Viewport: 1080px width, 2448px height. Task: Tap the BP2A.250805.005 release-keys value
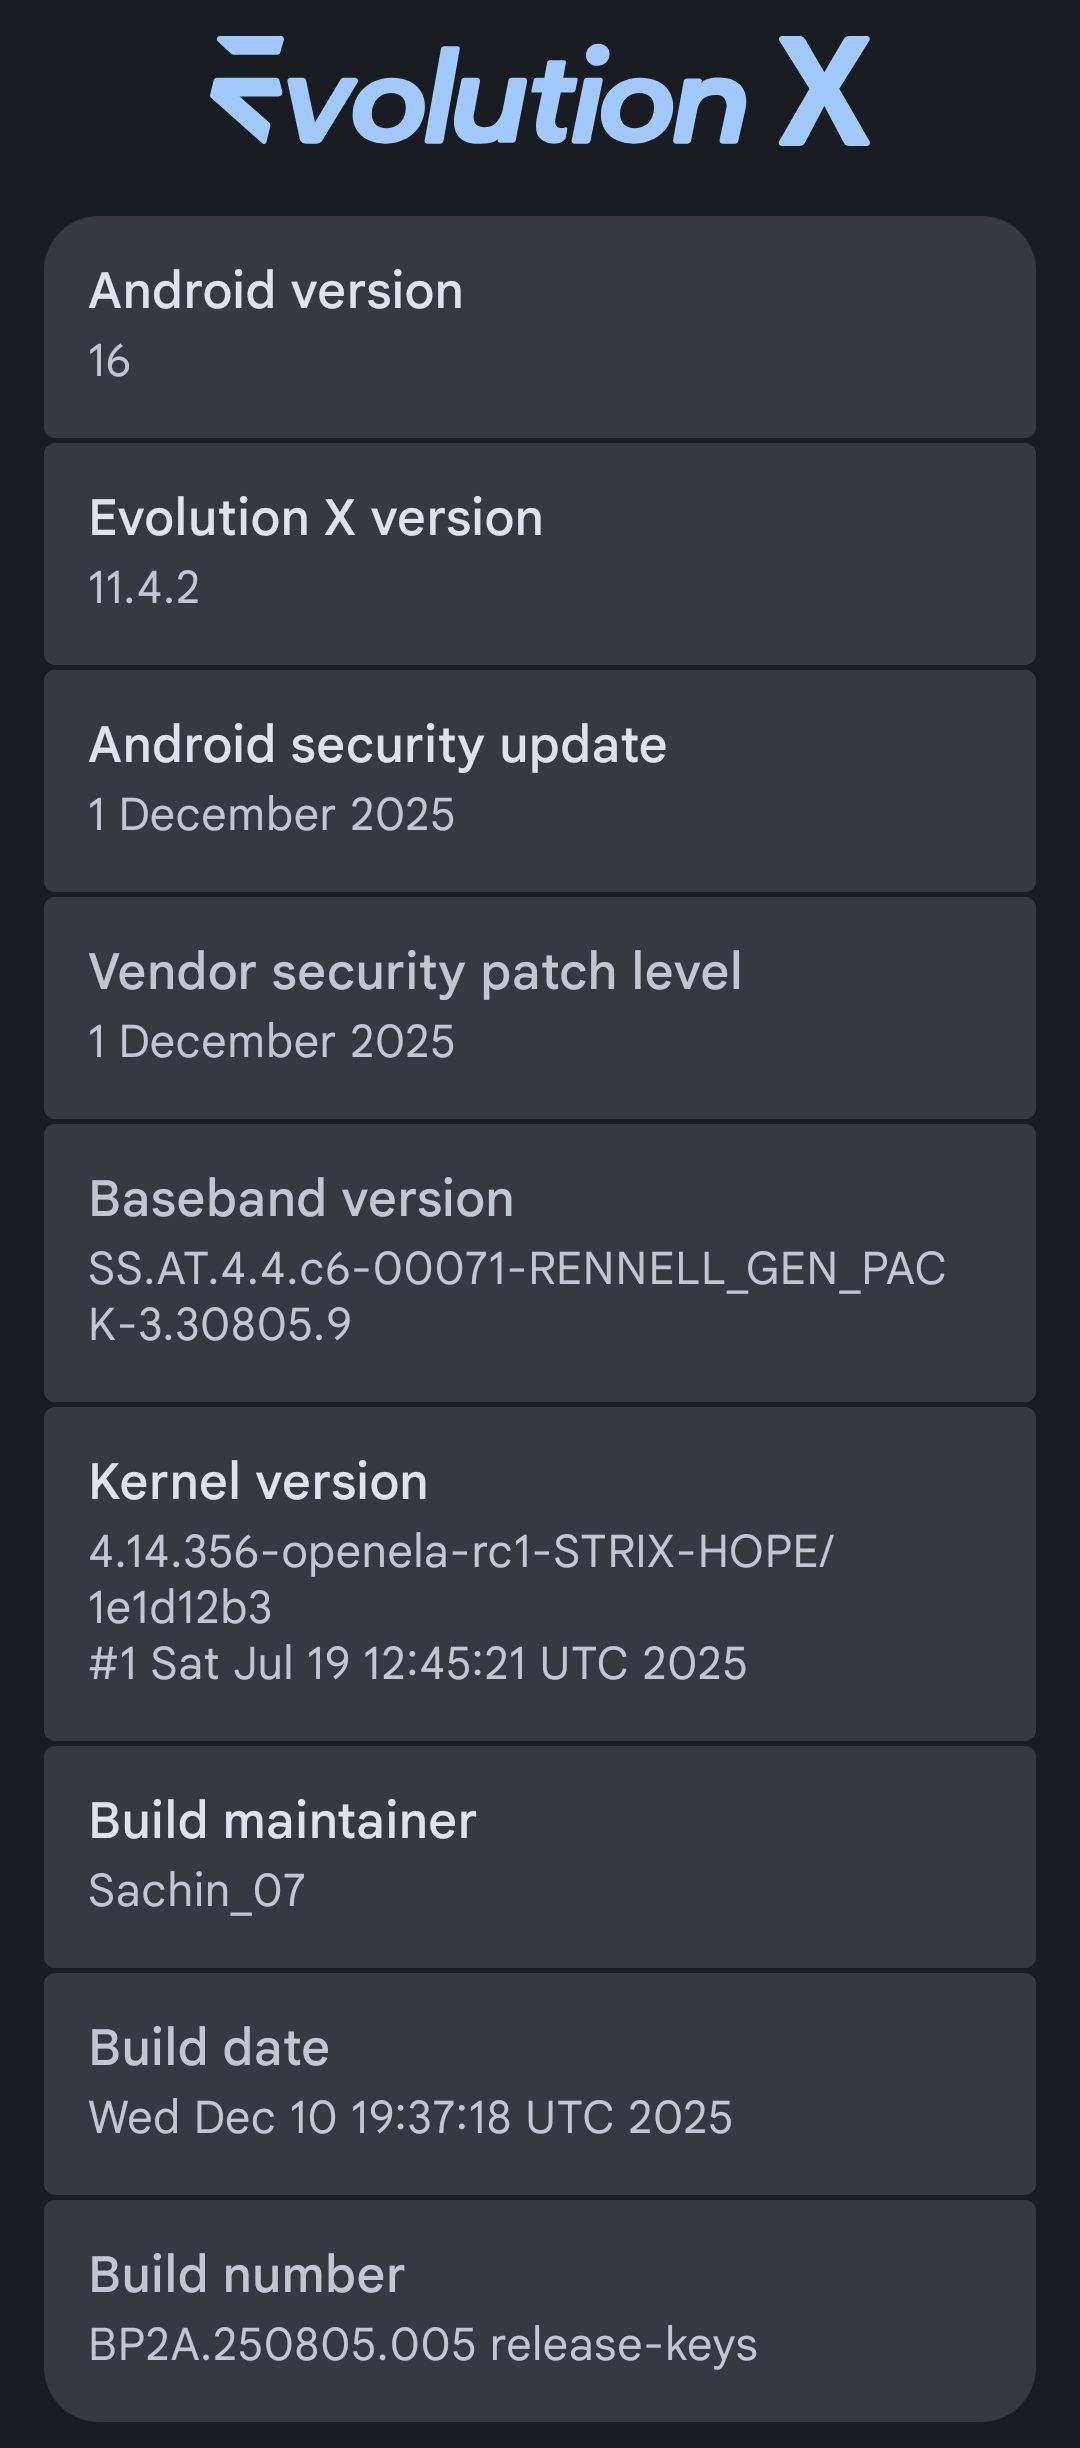pyautogui.click(x=423, y=2345)
